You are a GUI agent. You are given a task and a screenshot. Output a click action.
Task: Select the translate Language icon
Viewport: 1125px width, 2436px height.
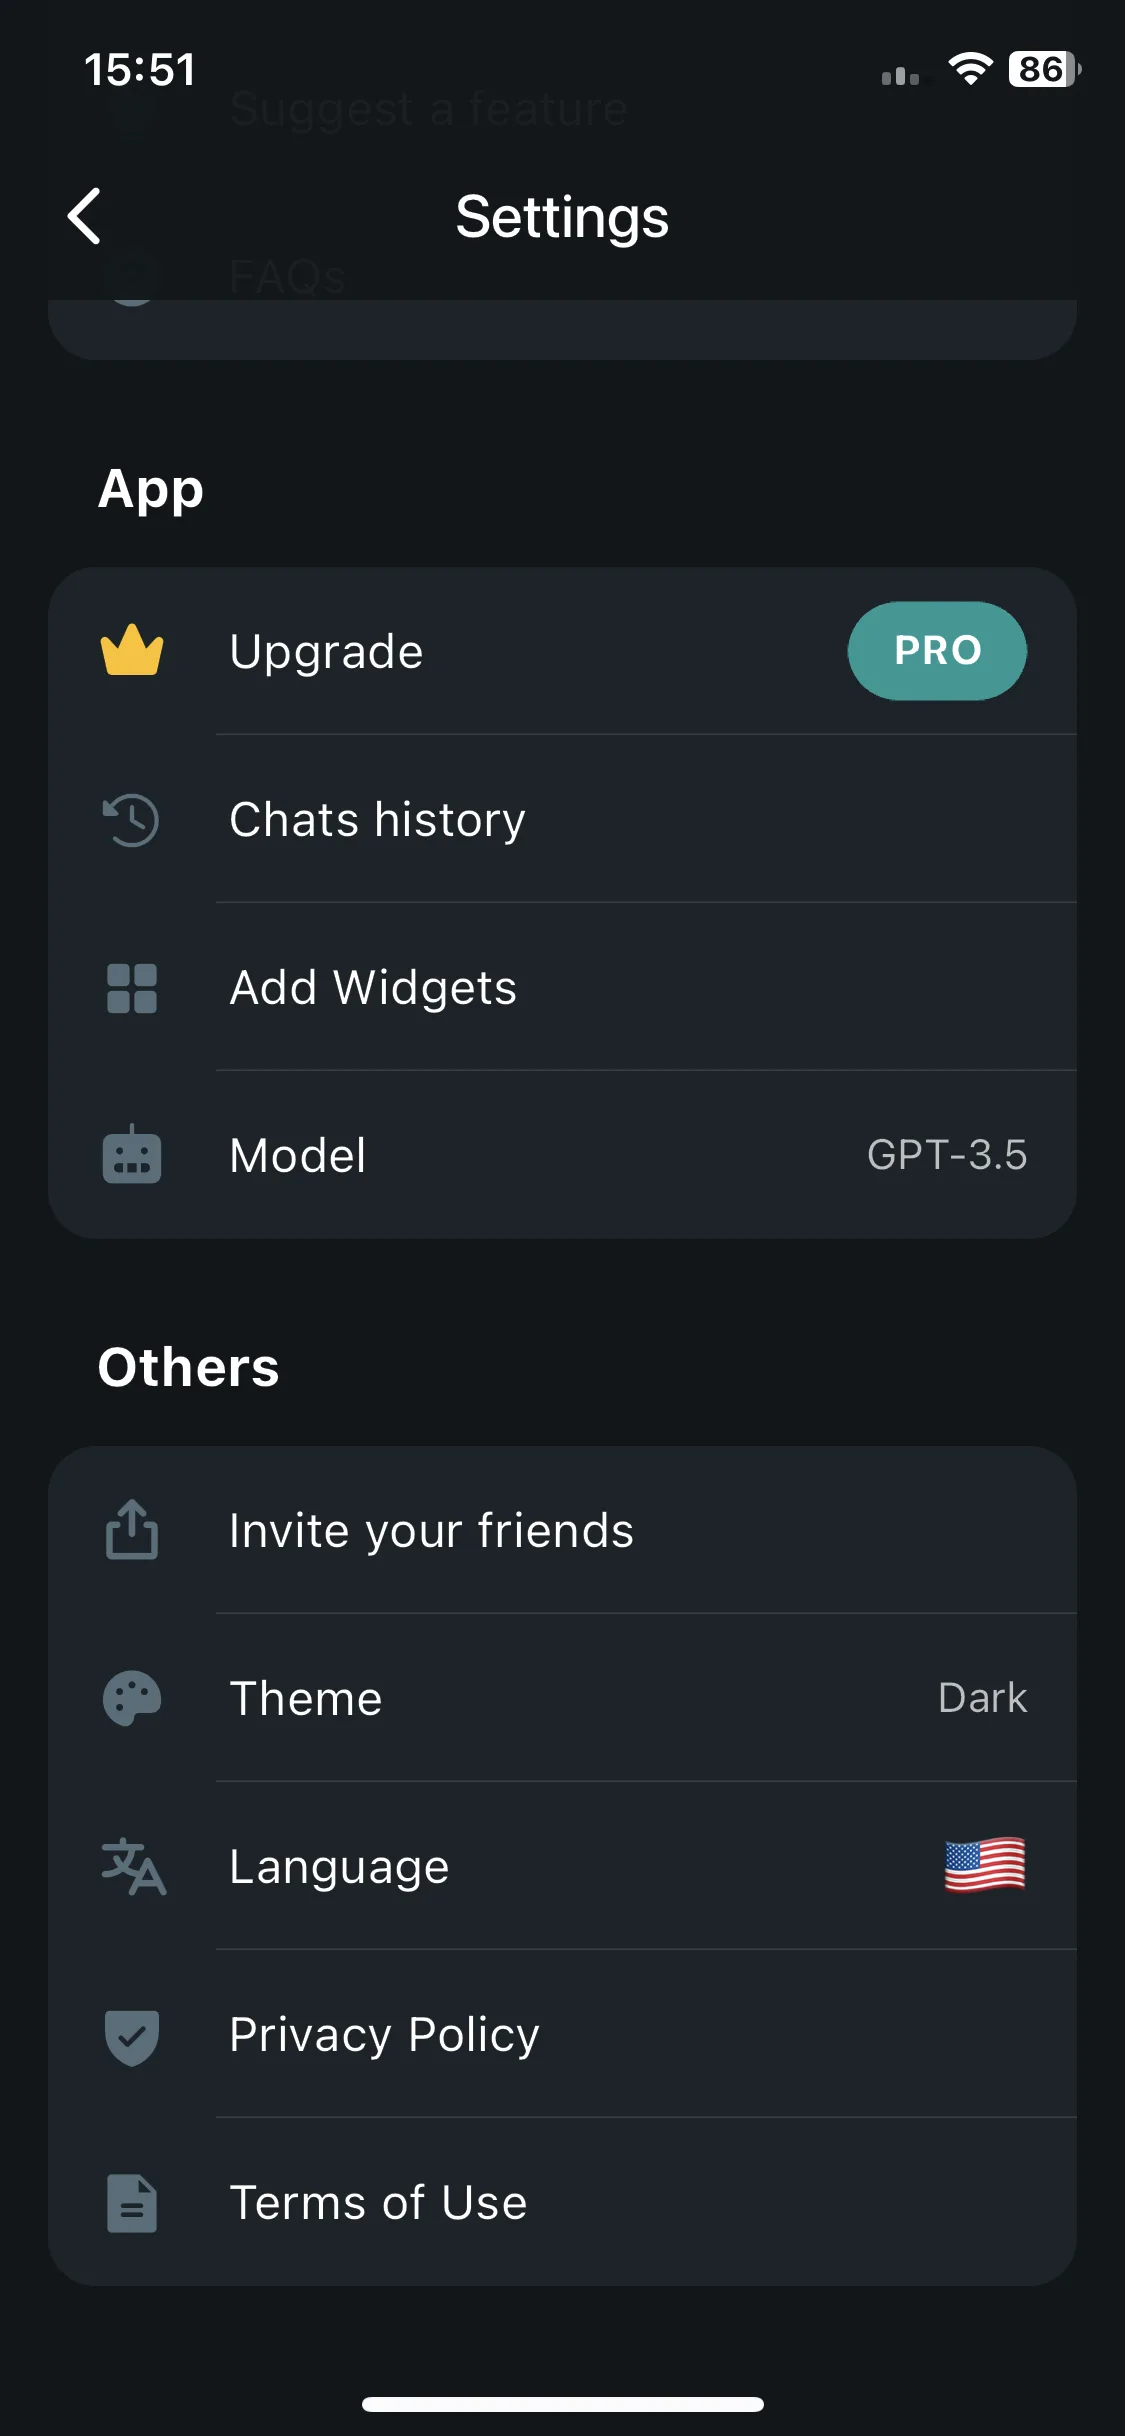(x=133, y=1866)
